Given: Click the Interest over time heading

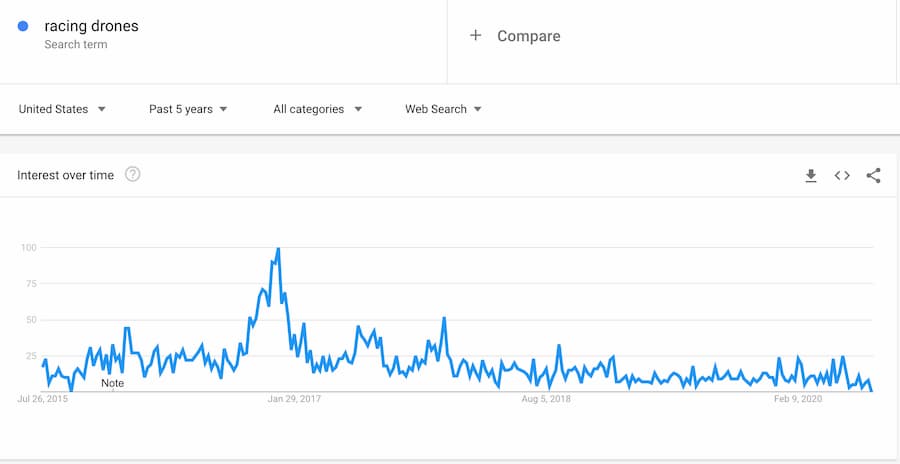Looking at the screenshot, I should [x=66, y=175].
